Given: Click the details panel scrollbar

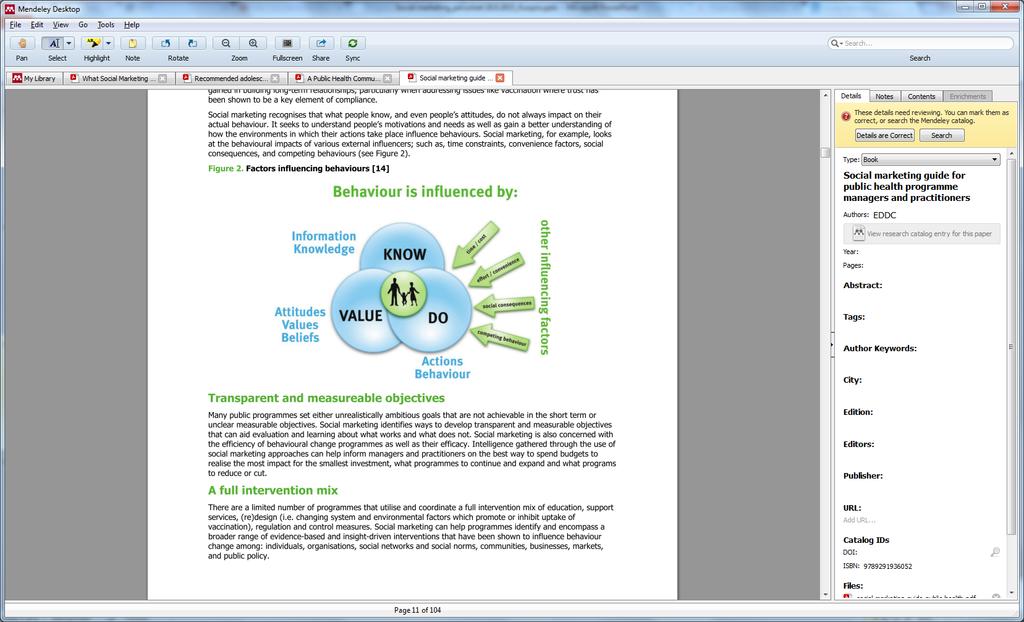Looking at the screenshot, I should (x=1012, y=346).
